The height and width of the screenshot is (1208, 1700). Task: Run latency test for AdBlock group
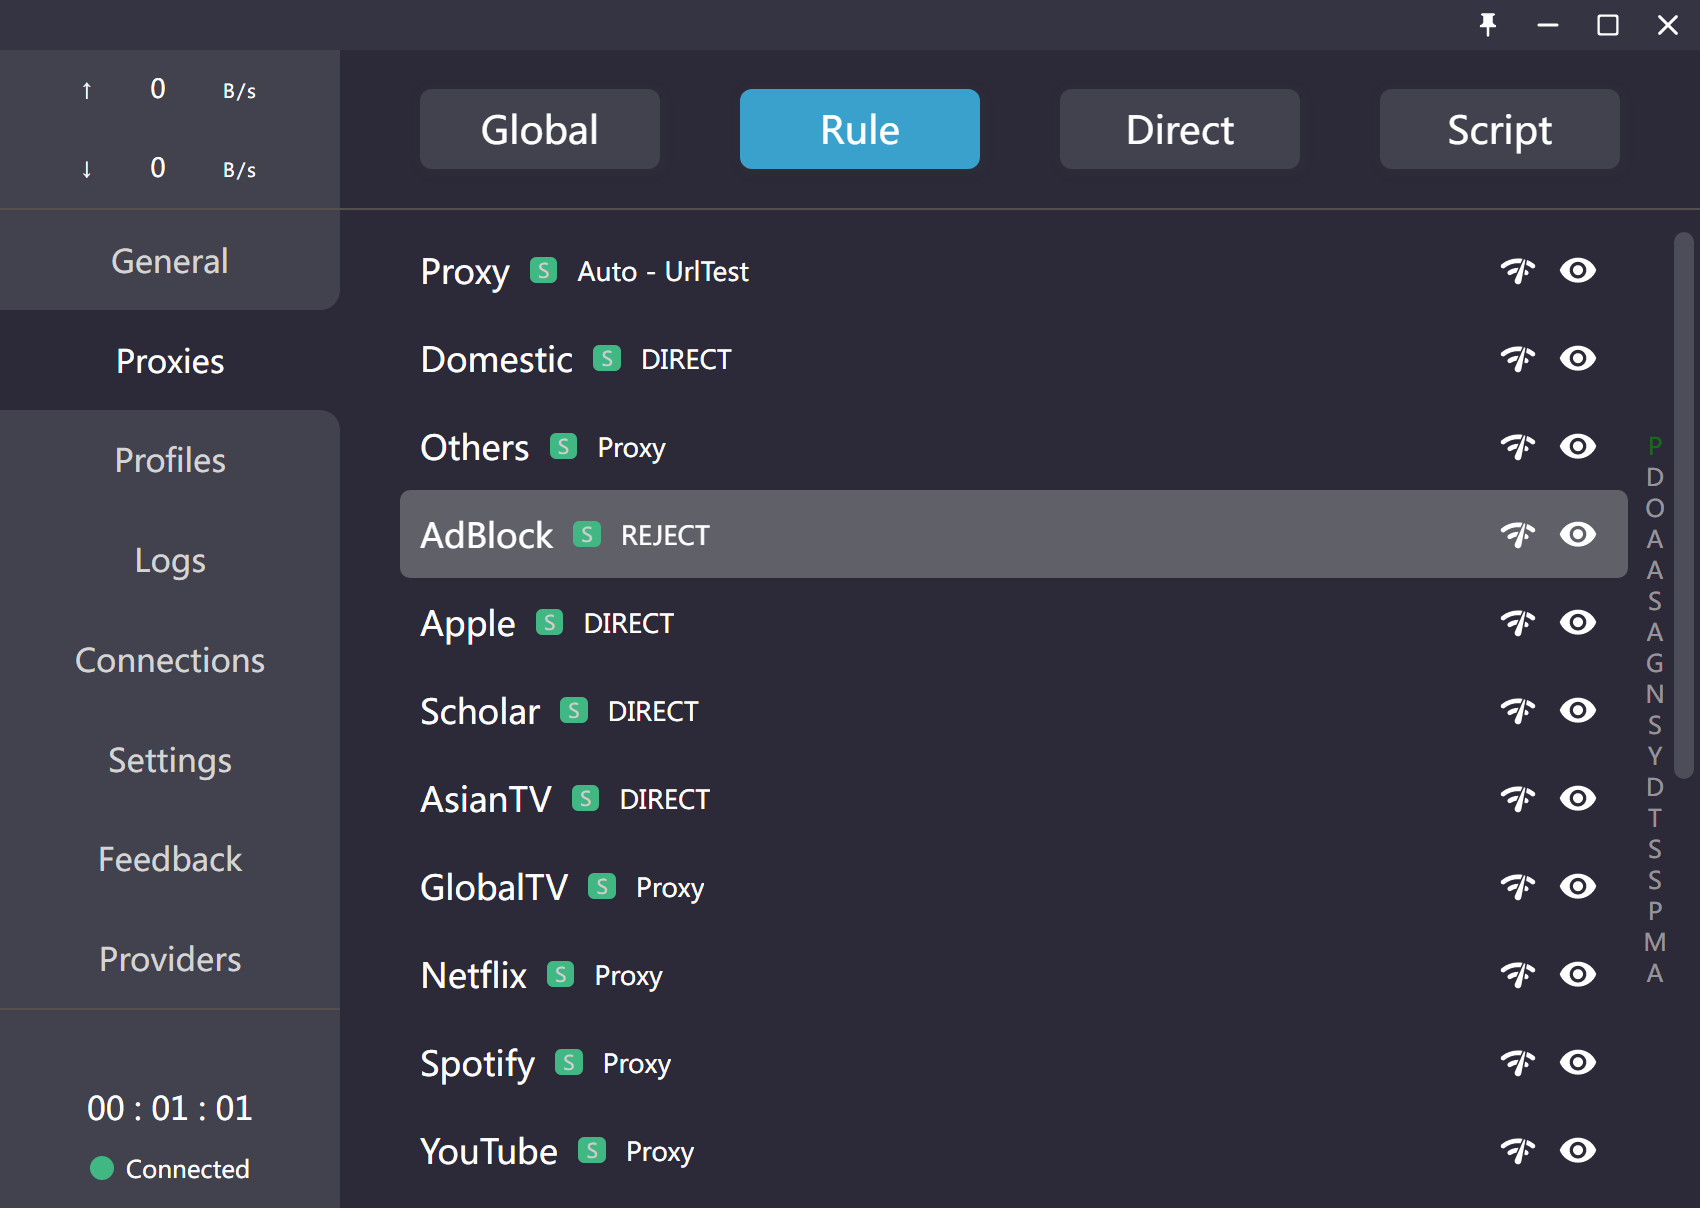click(1517, 535)
